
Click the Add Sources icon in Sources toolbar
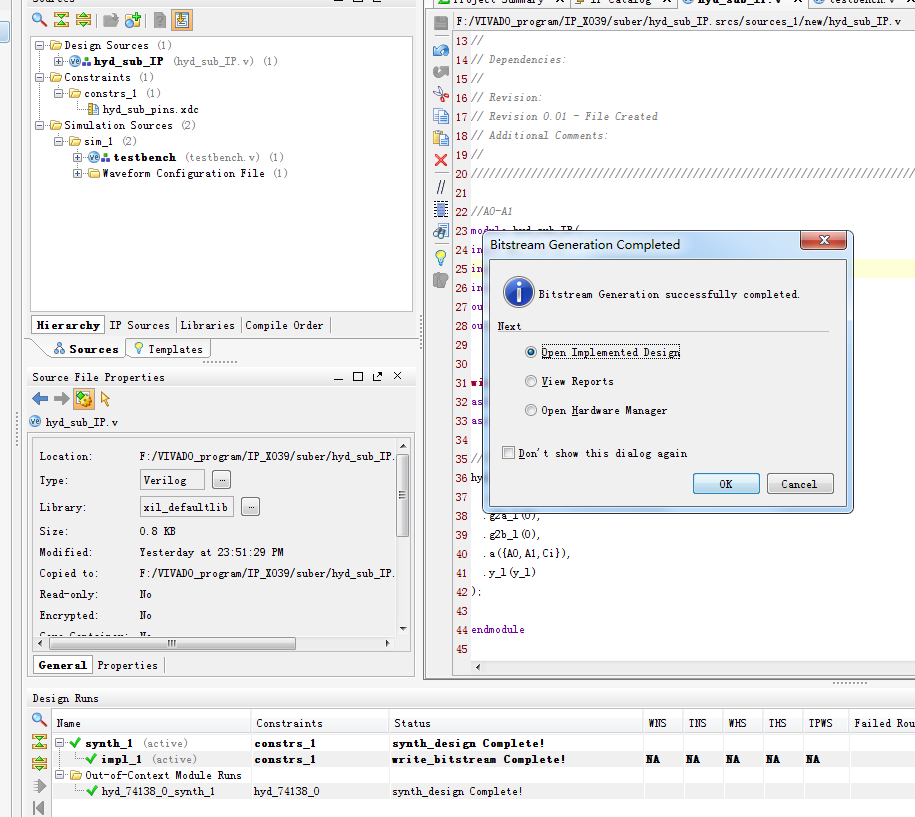pyautogui.click(x=132, y=19)
